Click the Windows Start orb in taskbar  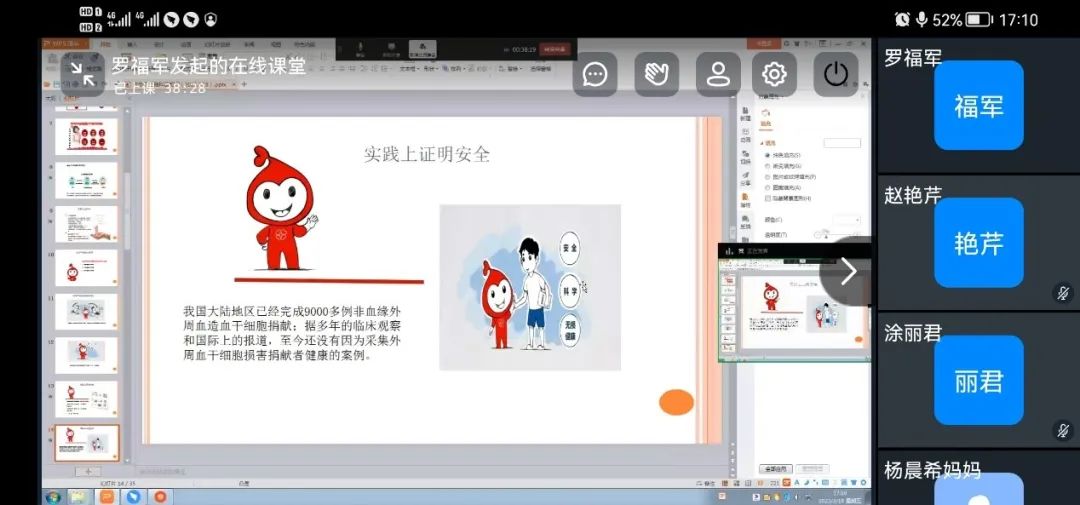tap(52, 497)
